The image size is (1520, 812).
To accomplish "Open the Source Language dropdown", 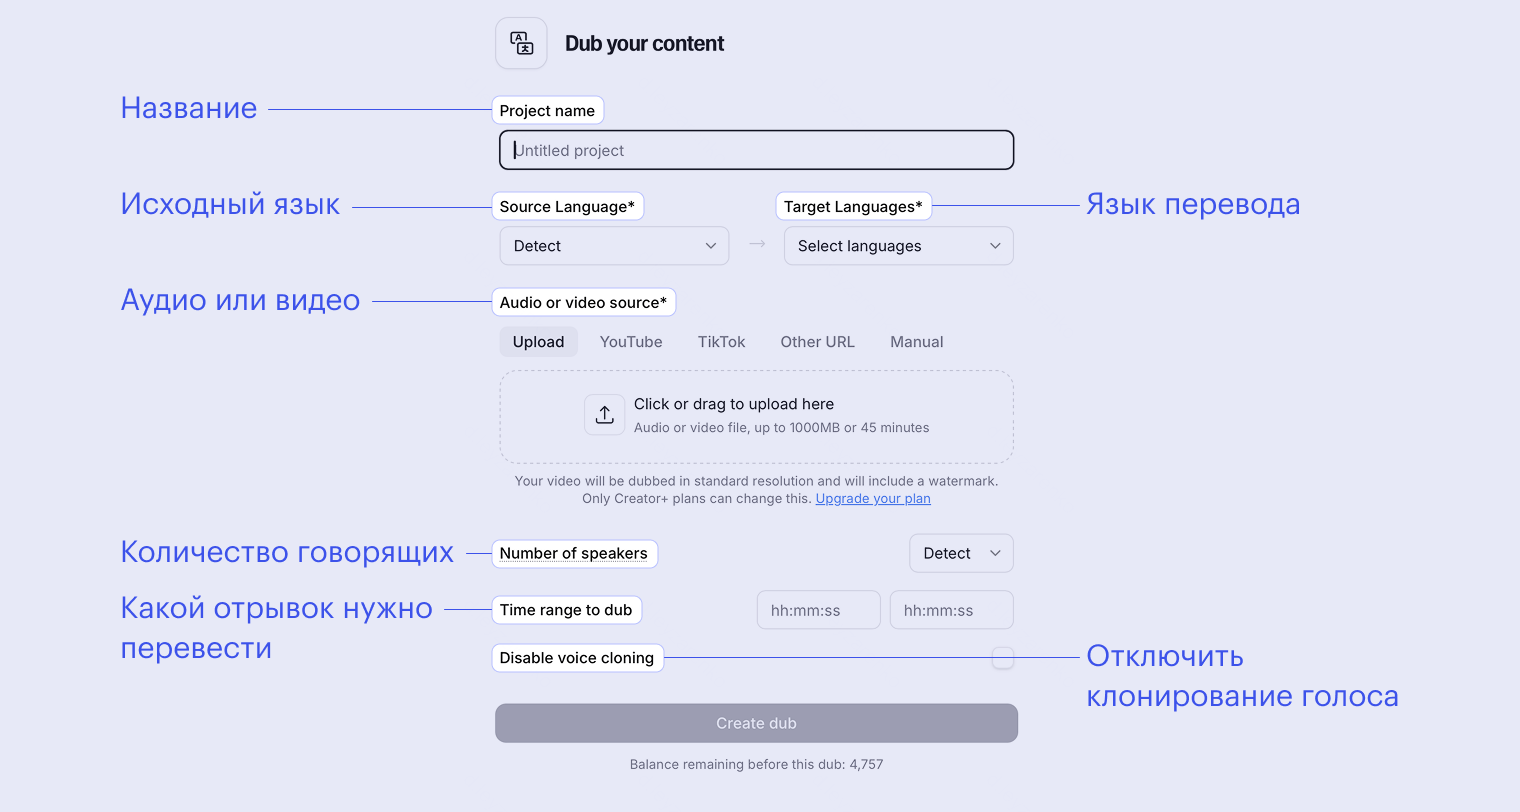I will coord(614,245).
